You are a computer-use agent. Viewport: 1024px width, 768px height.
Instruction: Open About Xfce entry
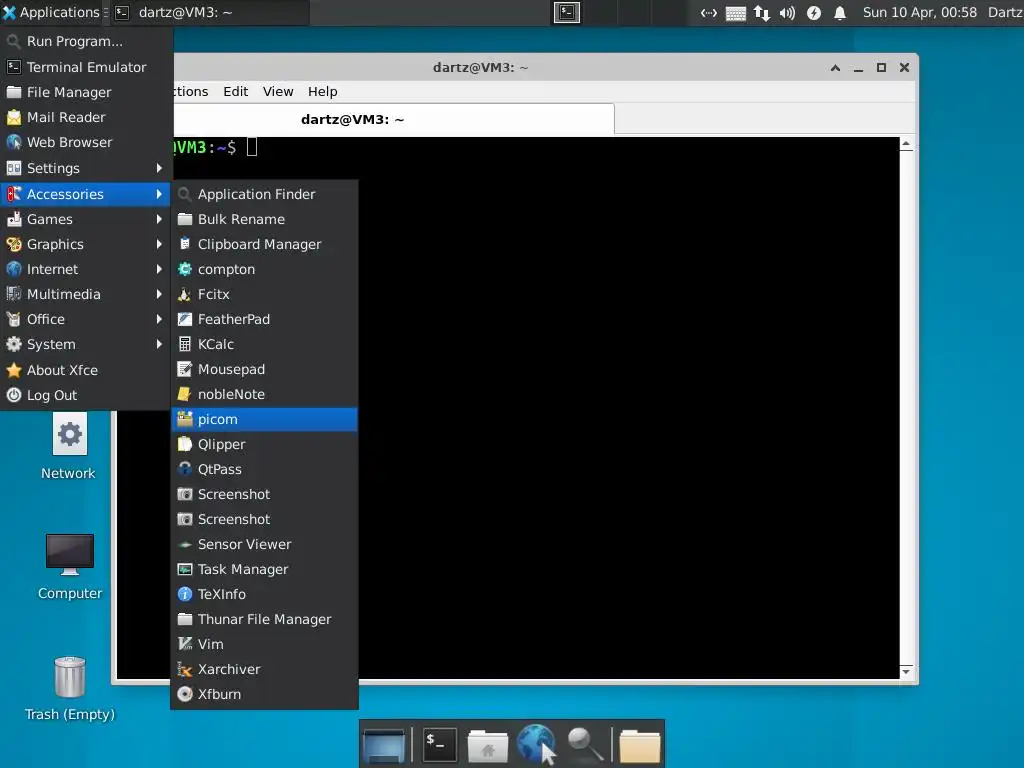(86, 370)
